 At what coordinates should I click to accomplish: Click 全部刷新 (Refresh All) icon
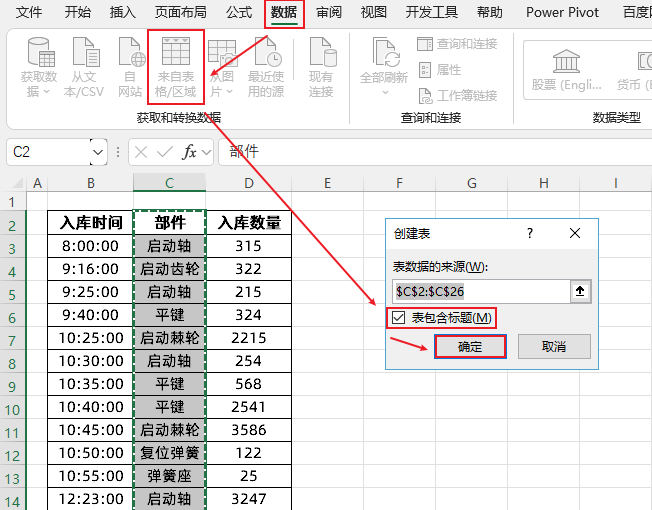pos(384,67)
